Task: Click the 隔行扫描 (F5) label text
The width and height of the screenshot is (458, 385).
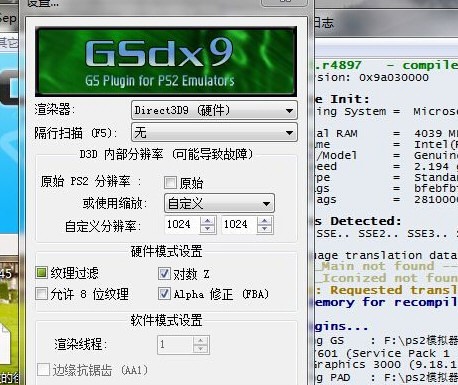Action: 76,133
